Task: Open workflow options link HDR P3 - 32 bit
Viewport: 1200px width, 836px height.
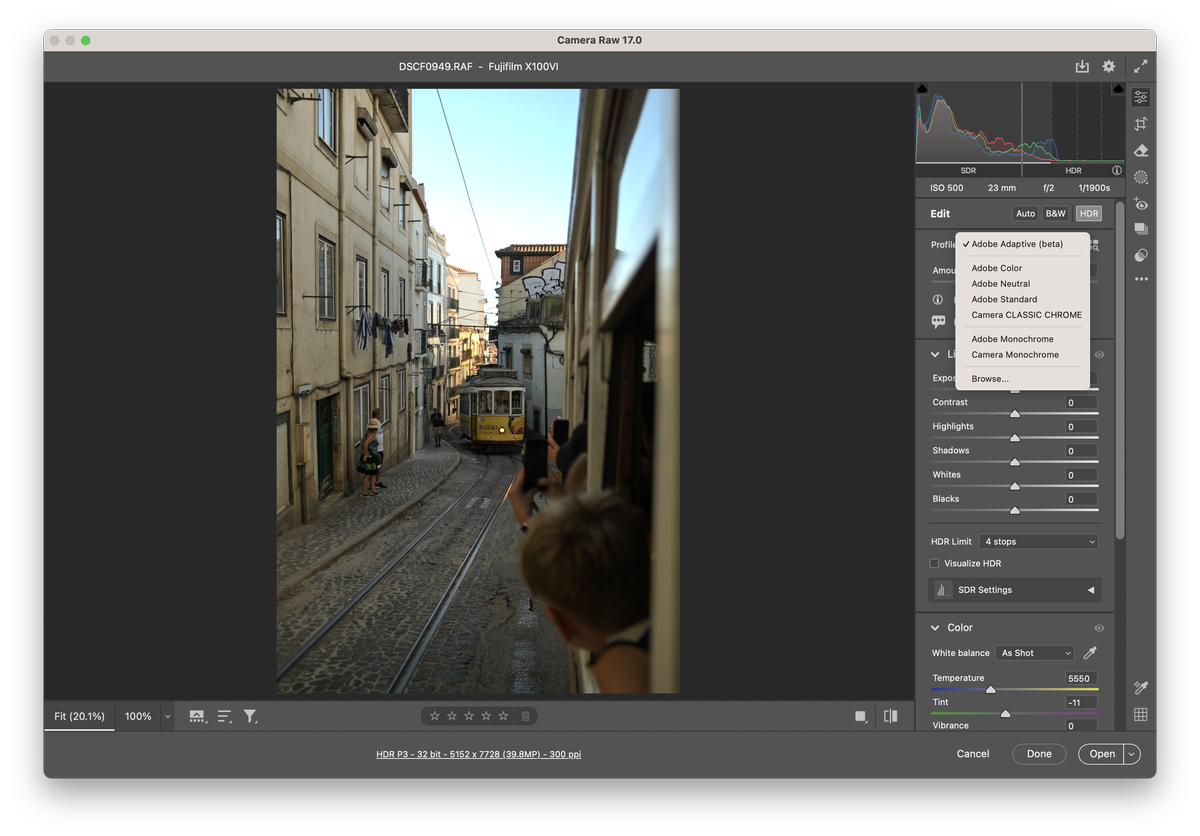Action: 479,754
